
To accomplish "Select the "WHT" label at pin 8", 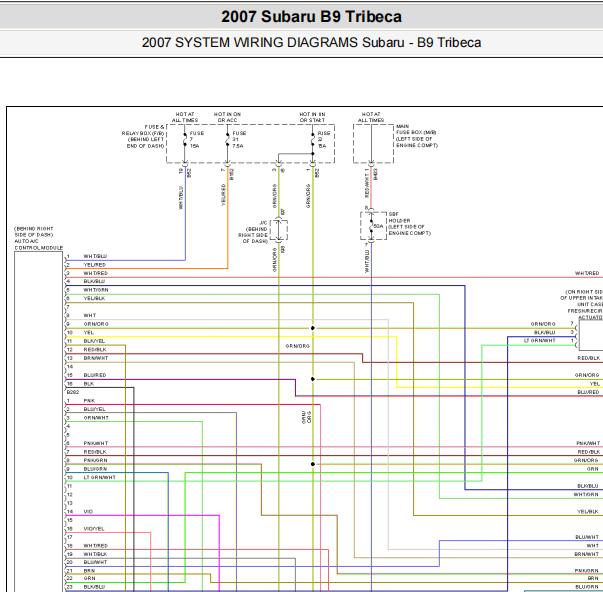I will click(x=90, y=315).
